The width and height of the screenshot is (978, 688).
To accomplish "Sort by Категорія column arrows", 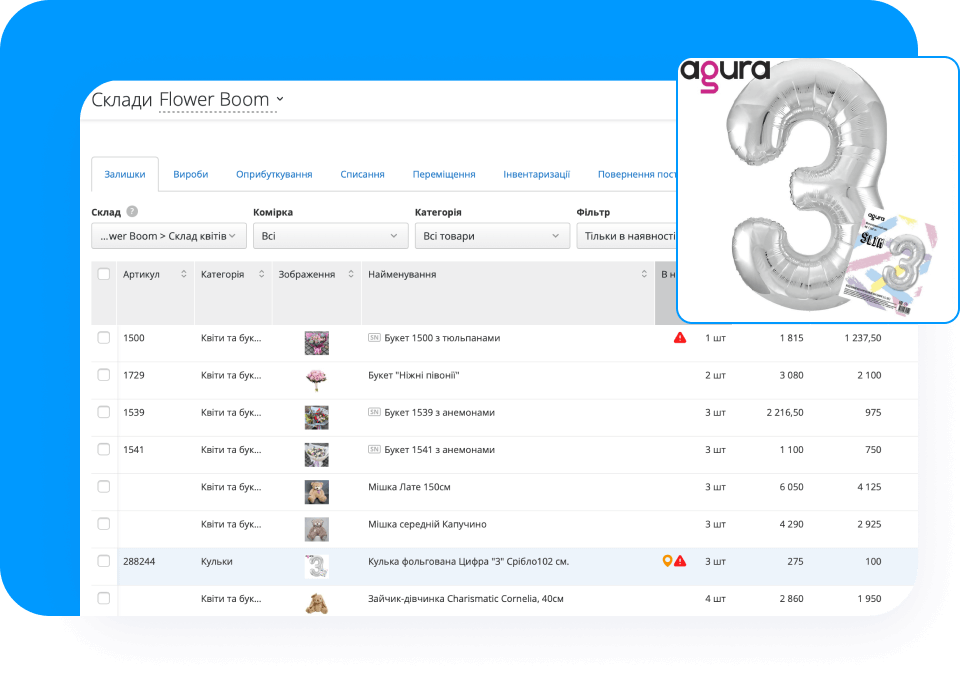I will pyautogui.click(x=262, y=274).
